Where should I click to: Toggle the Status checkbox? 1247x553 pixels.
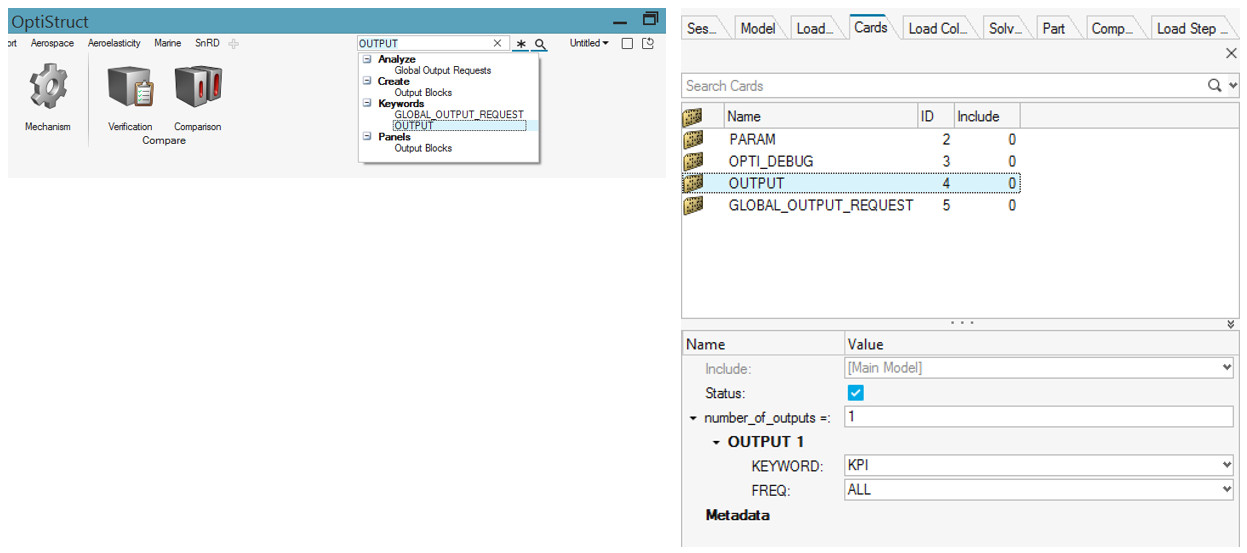click(x=855, y=393)
